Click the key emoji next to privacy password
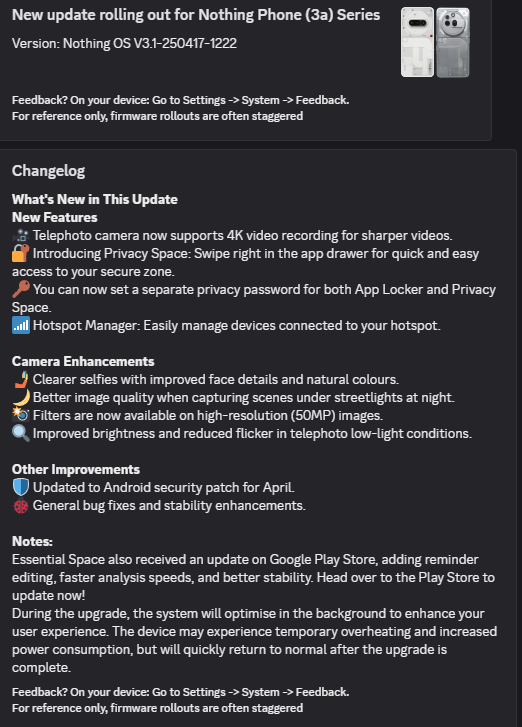 pyautogui.click(x=21, y=290)
